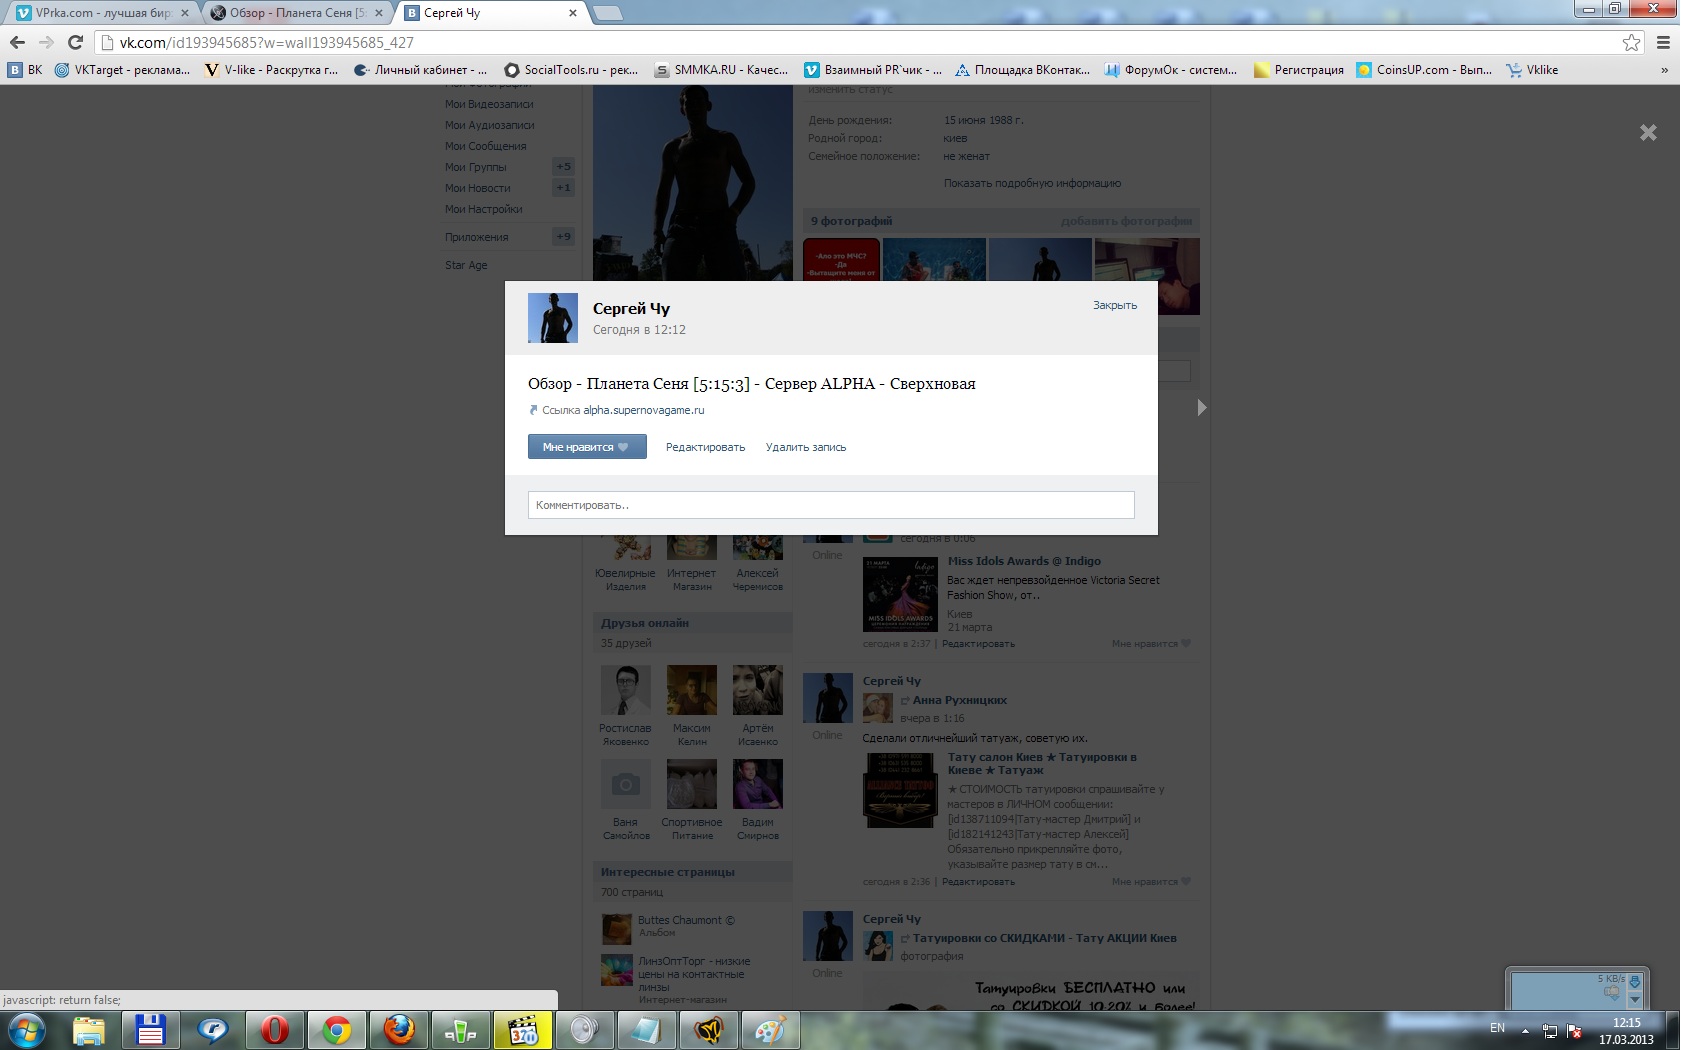Open 'Мои Видеозаписи' in the sidebar
The height and width of the screenshot is (1050, 1684).
pos(489,104)
